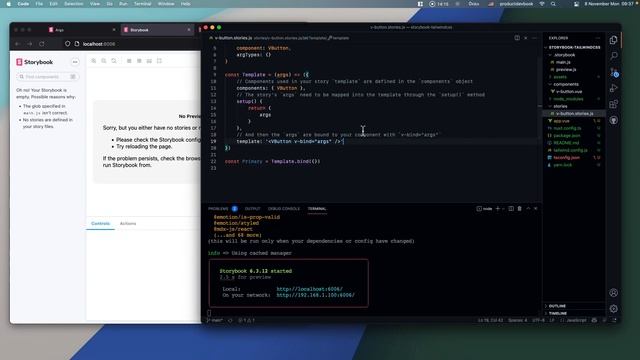Open Source Control view with badge
Viewport: 640px width, 360px height.
pyautogui.click(x=614, y=72)
